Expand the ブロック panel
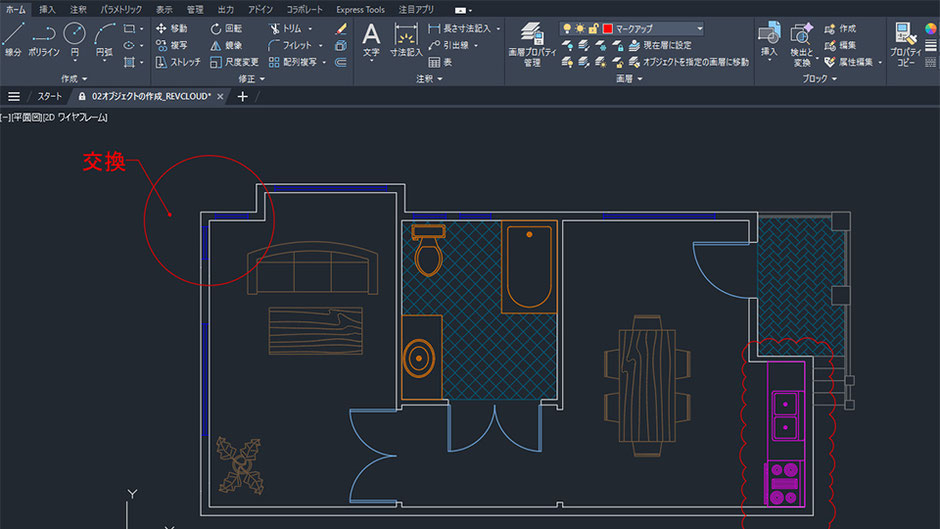The image size is (940, 529). click(x=820, y=79)
